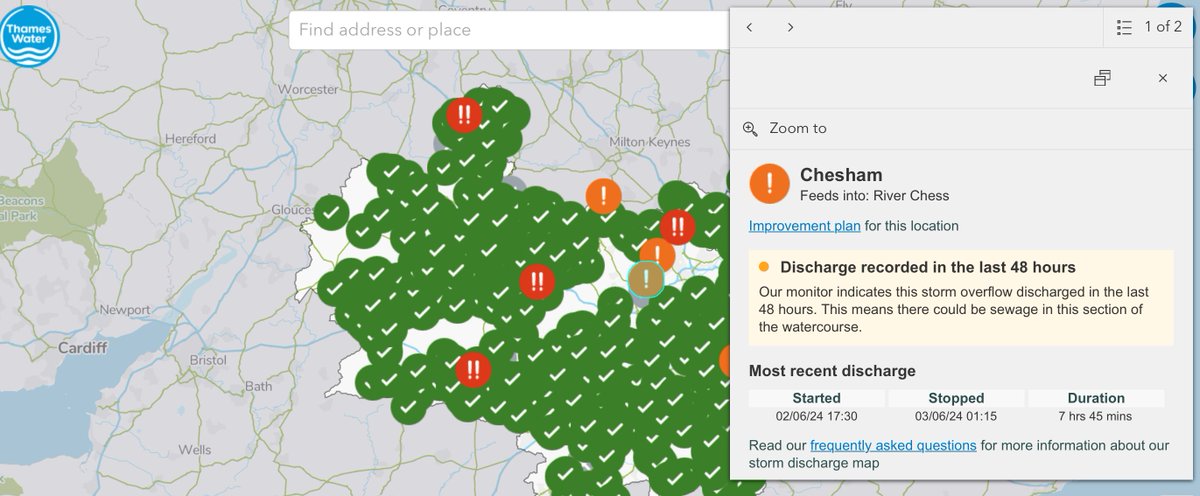Select the red alert marker east of Bath
This screenshot has height=496, width=1200.
(473, 371)
